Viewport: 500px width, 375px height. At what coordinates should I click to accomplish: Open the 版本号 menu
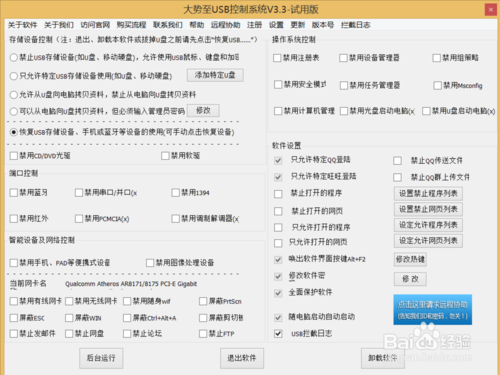point(323,25)
